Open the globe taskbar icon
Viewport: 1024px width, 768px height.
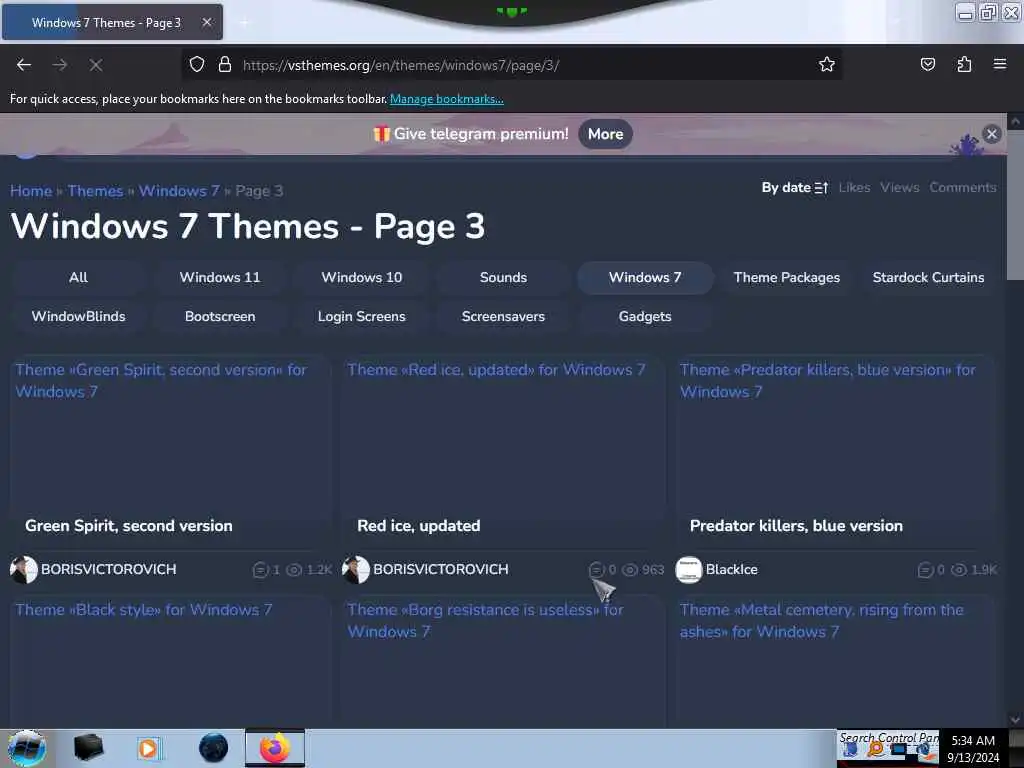(x=214, y=748)
